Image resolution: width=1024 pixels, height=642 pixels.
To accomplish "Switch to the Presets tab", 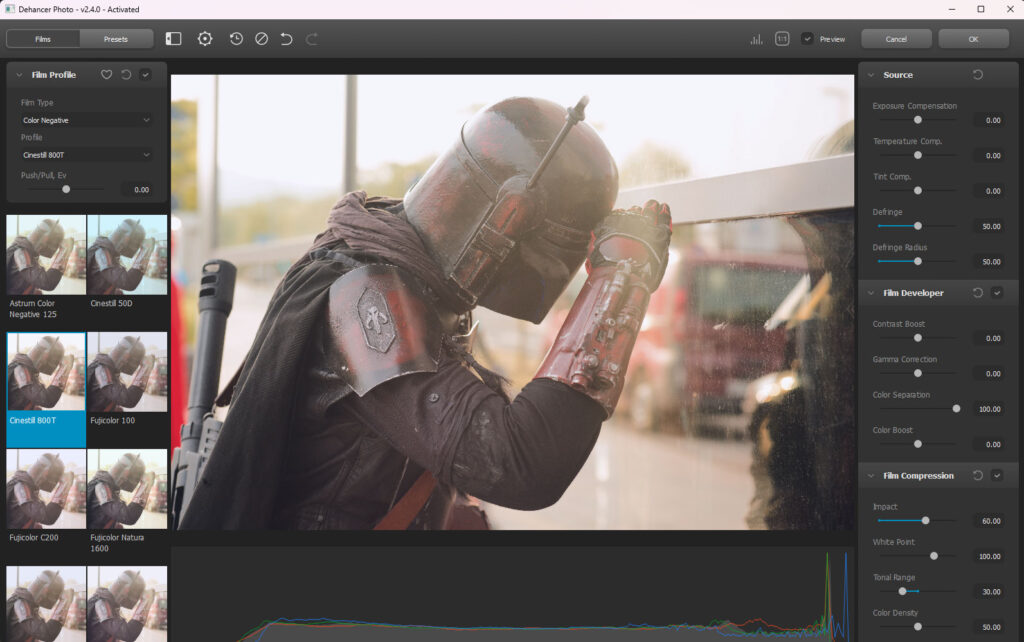I will click(x=116, y=39).
